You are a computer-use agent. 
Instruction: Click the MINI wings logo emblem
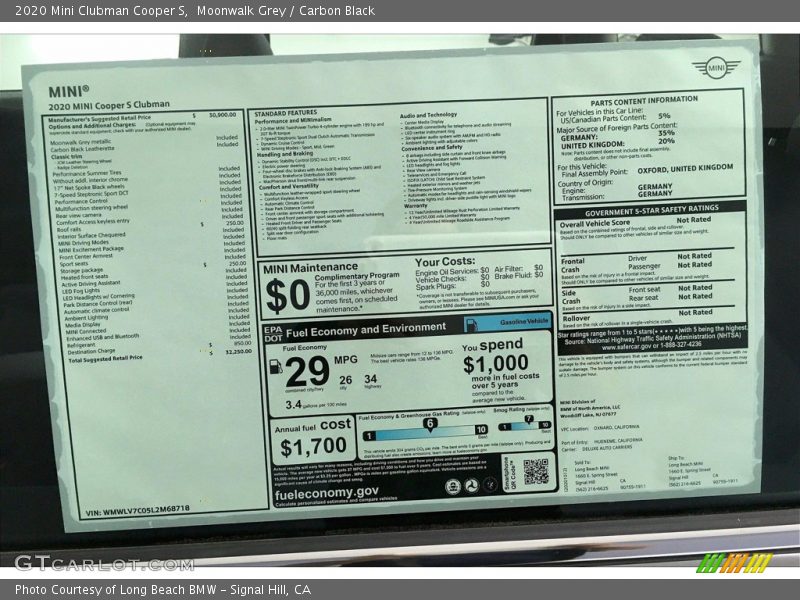[716, 67]
